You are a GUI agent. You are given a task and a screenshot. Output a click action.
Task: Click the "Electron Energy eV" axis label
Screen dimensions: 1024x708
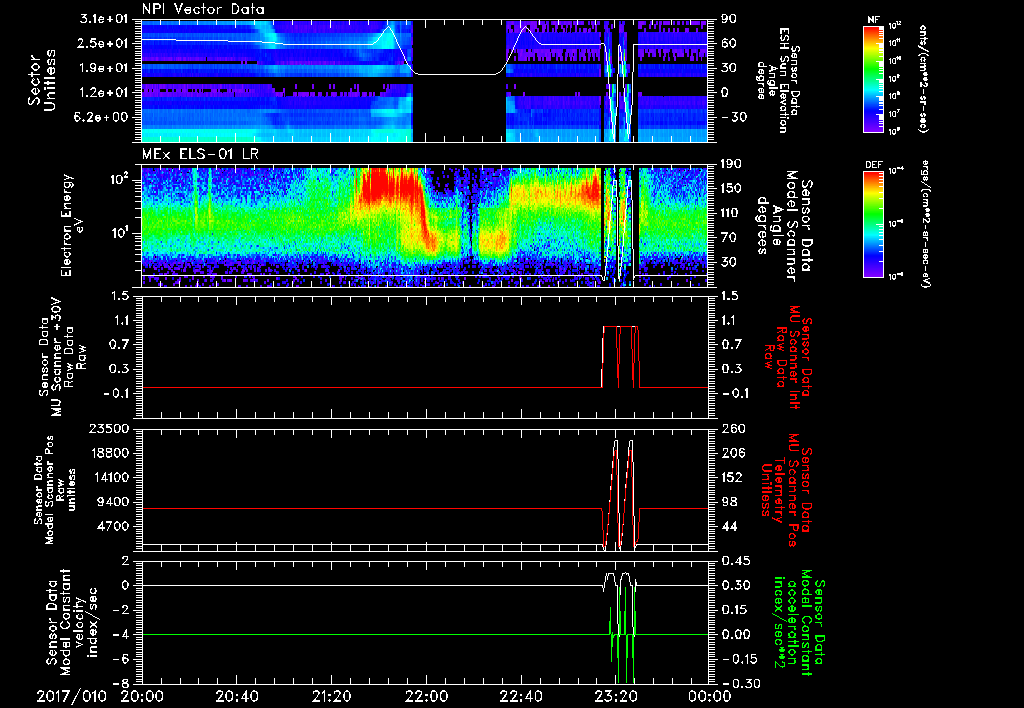pos(73,225)
